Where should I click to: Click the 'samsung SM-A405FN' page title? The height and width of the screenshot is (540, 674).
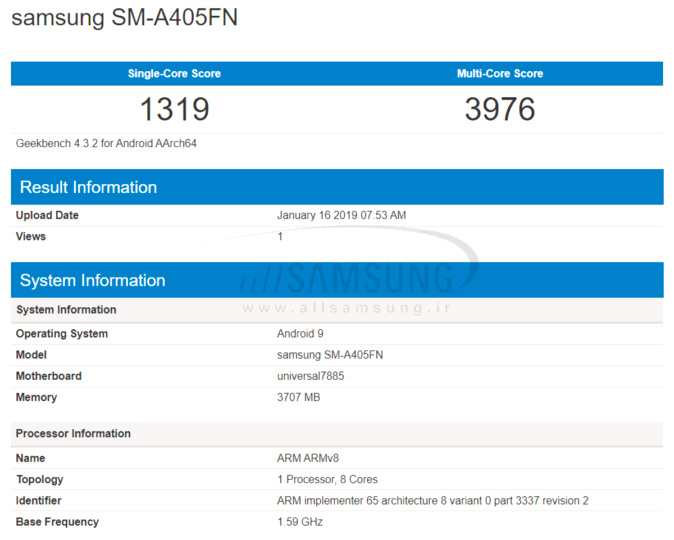(125, 18)
